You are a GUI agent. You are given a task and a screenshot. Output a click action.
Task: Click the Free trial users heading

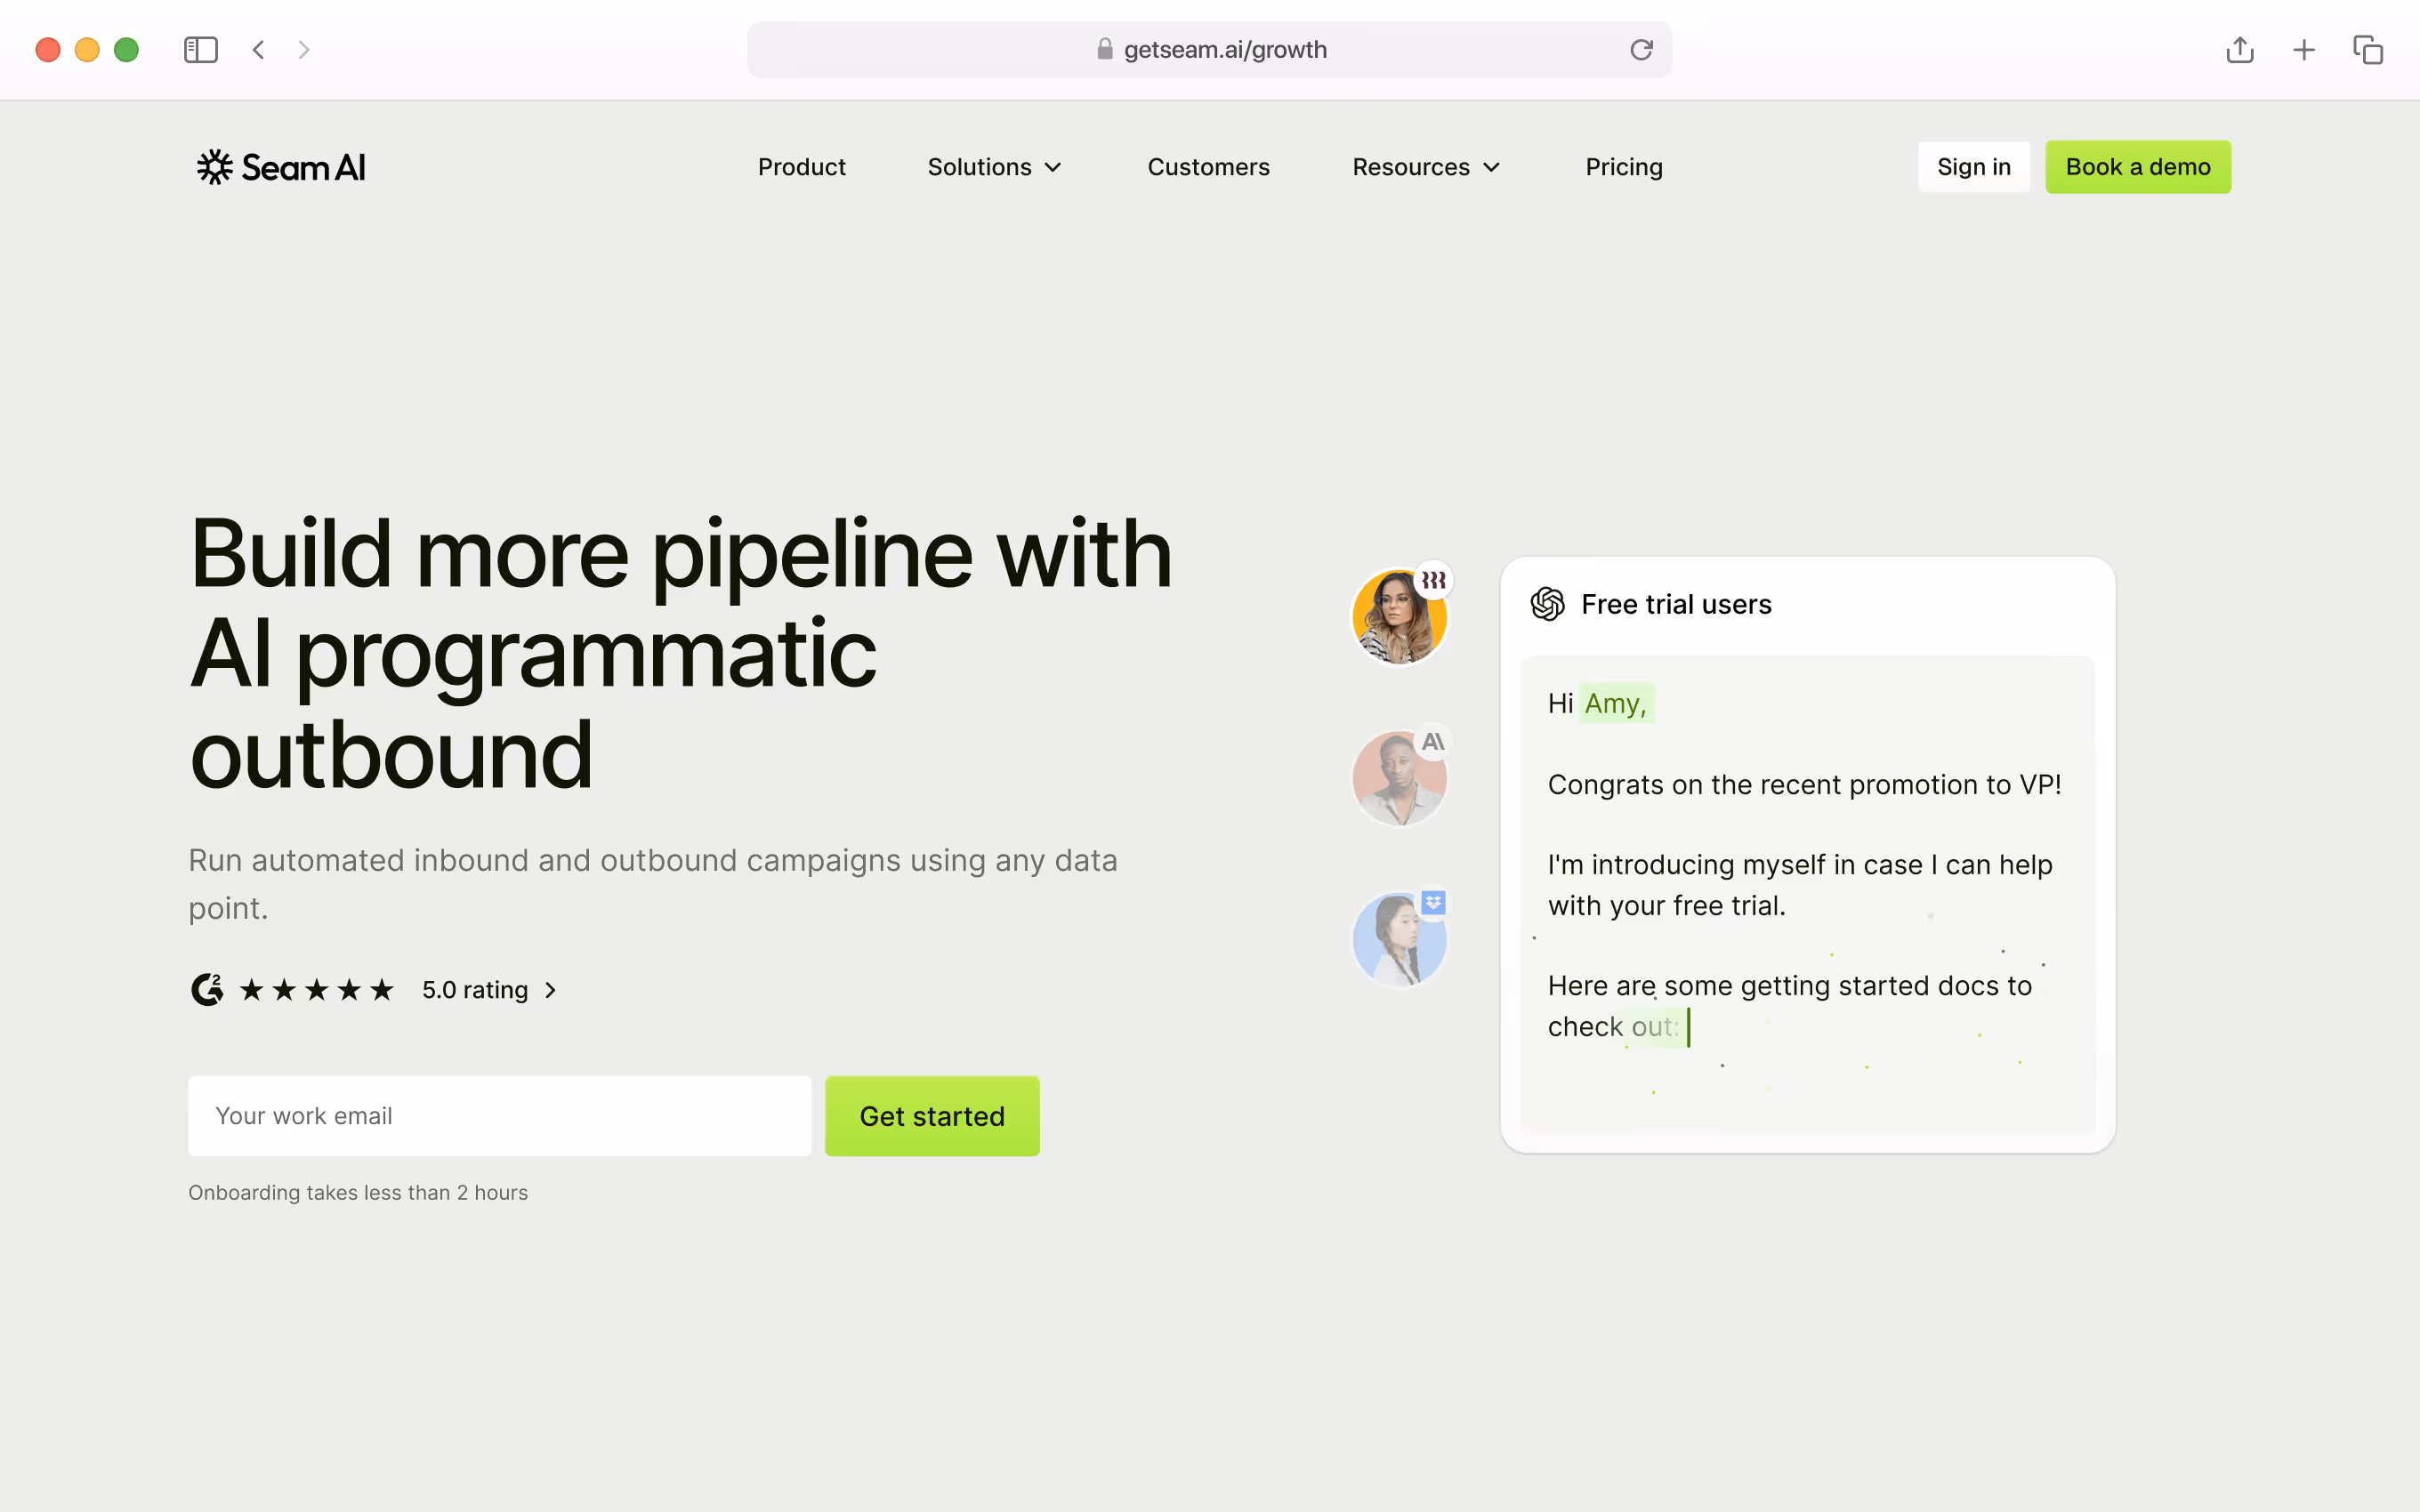pos(1676,604)
